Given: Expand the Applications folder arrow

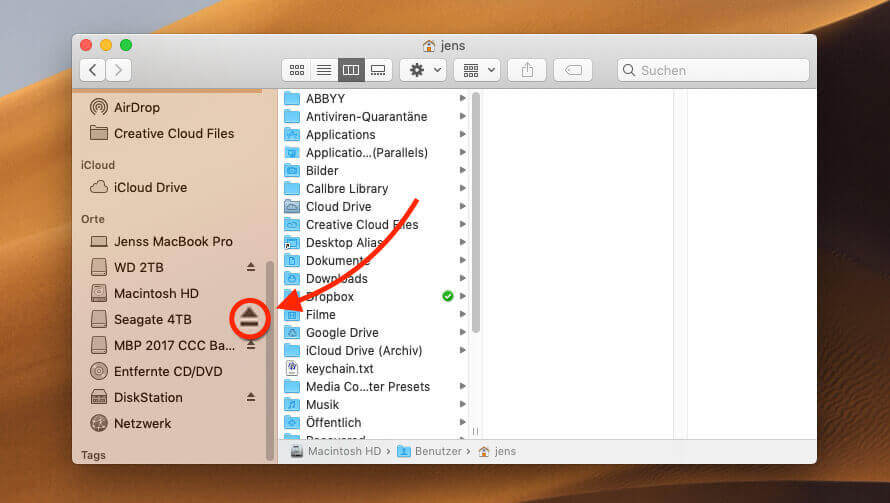Looking at the screenshot, I should point(462,135).
